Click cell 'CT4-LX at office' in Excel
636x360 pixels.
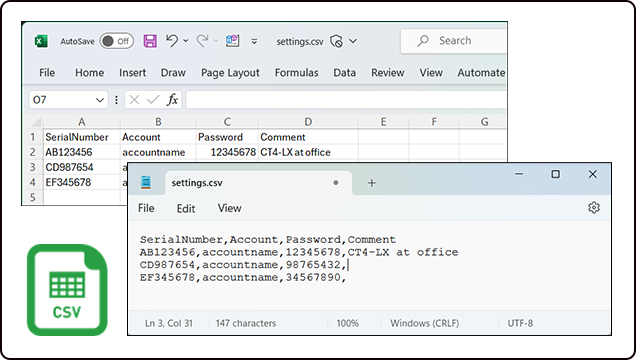pos(308,152)
